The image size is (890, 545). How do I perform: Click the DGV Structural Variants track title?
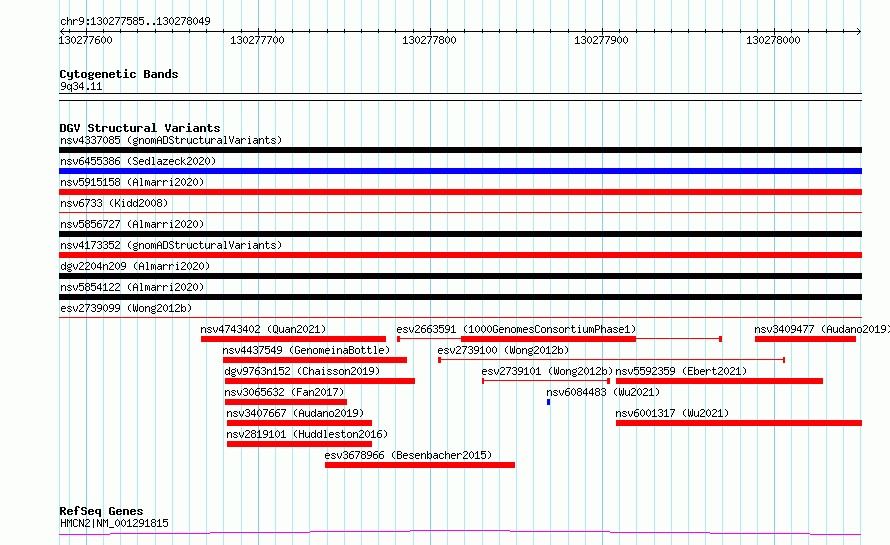140,128
